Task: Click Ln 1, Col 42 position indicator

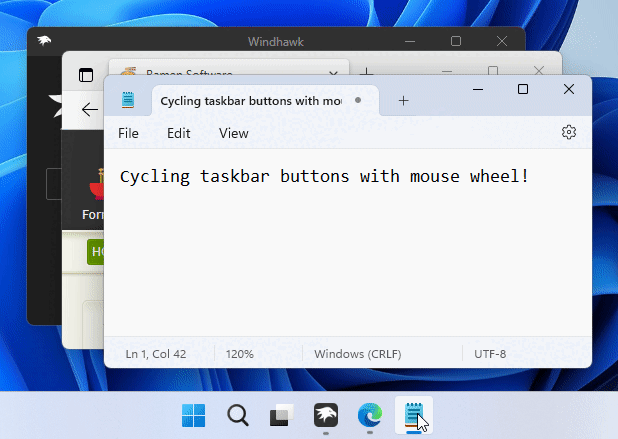Action: (x=156, y=354)
